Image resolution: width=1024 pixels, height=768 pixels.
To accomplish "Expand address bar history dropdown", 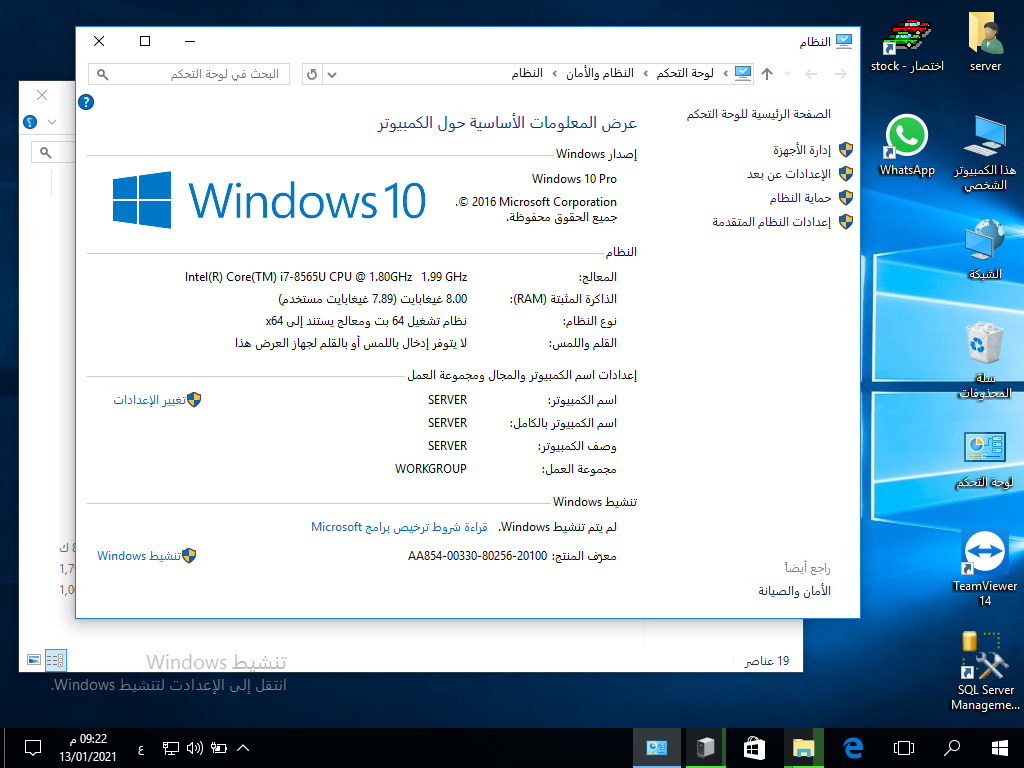I will point(332,74).
